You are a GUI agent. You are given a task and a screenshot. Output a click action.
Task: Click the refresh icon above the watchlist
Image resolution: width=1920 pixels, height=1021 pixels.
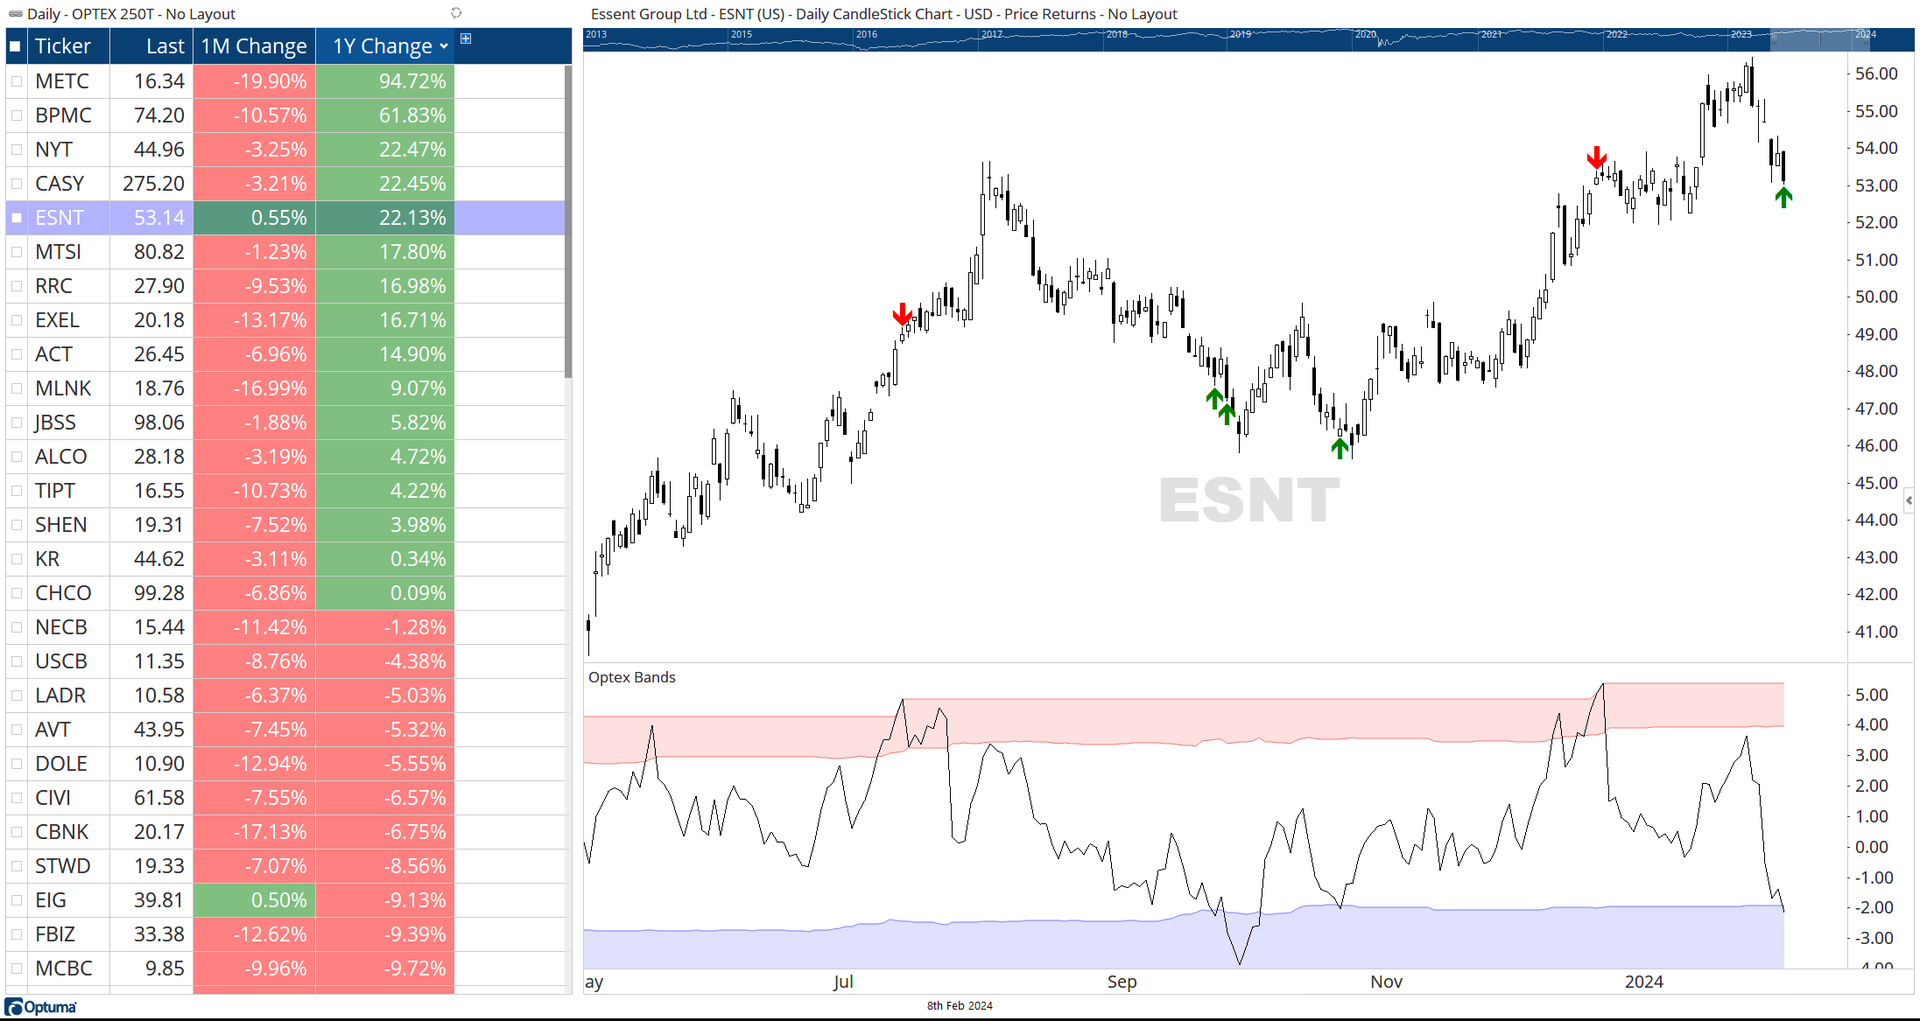(x=456, y=13)
